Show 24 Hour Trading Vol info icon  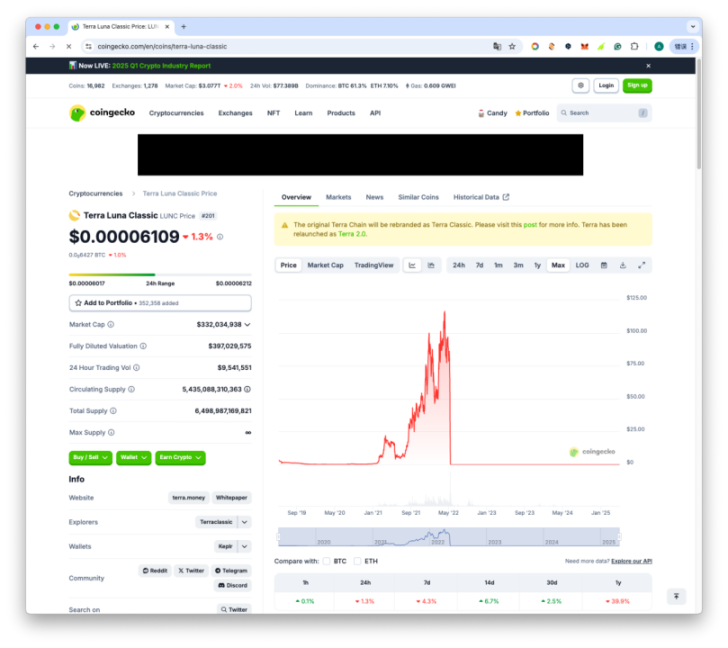tap(136, 368)
